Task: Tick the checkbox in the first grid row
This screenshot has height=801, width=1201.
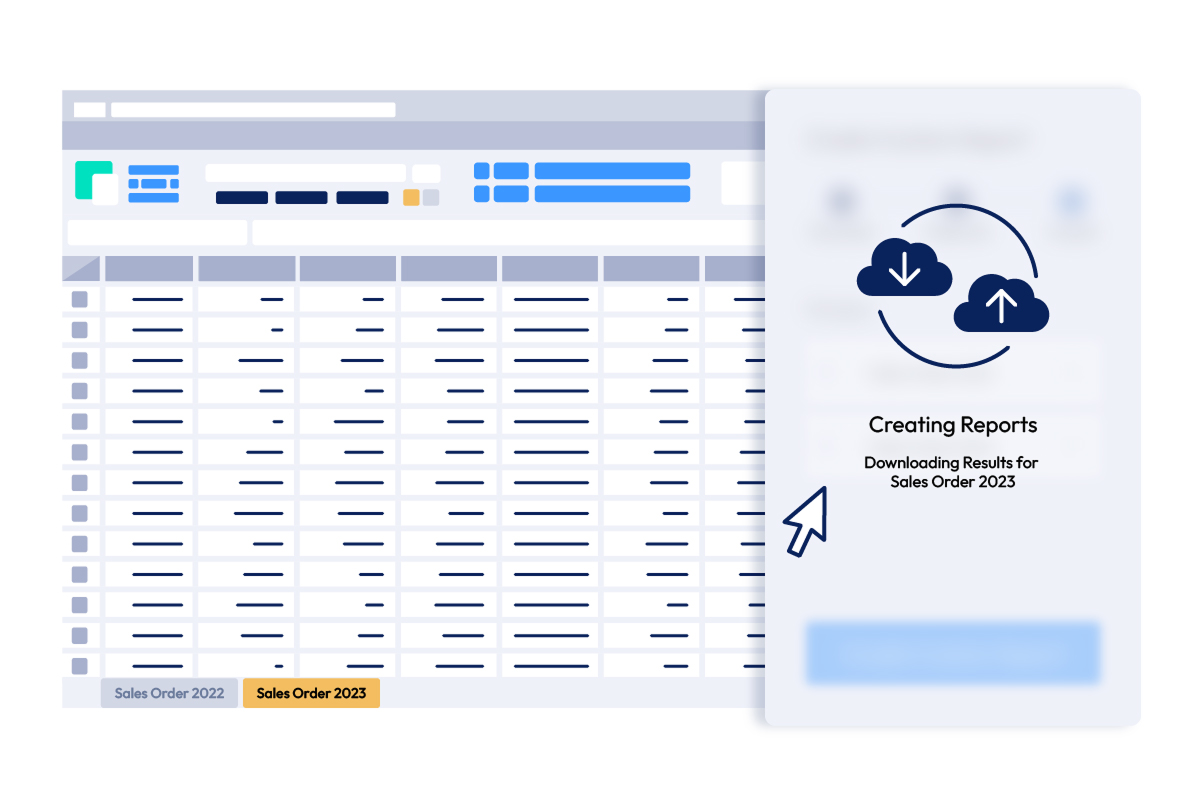Action: point(80,299)
